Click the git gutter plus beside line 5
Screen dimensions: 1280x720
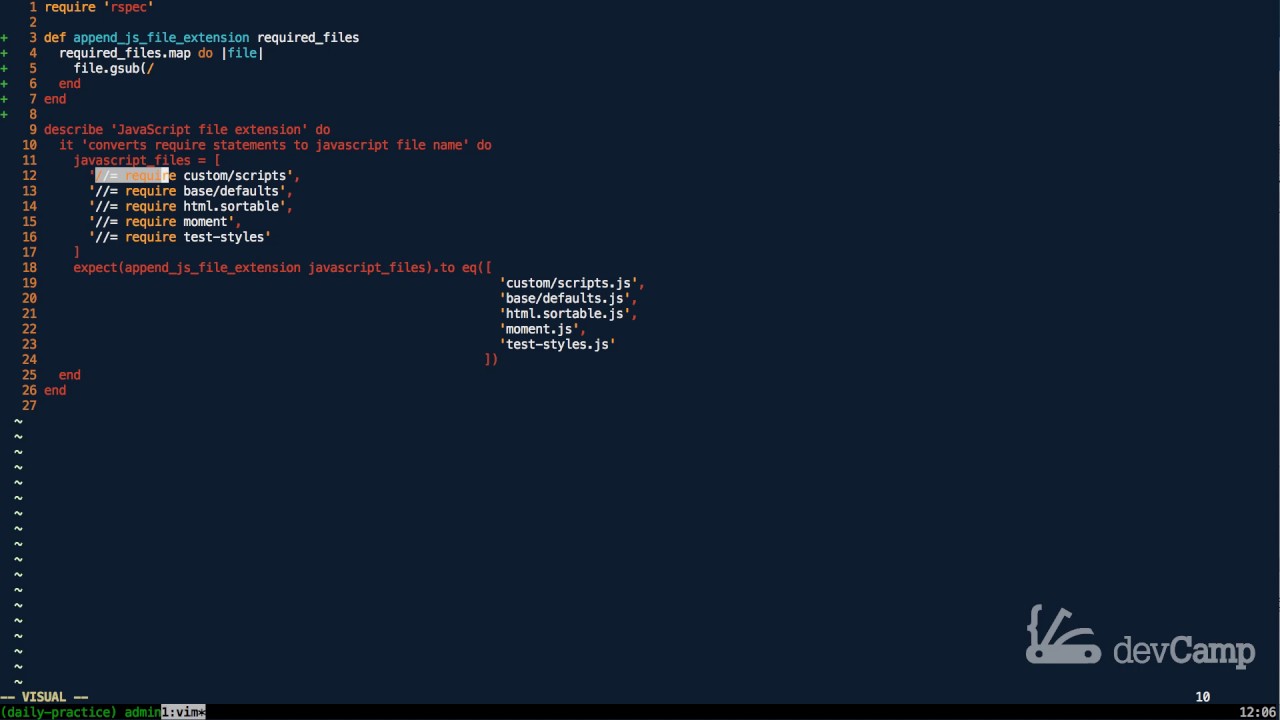(5, 69)
